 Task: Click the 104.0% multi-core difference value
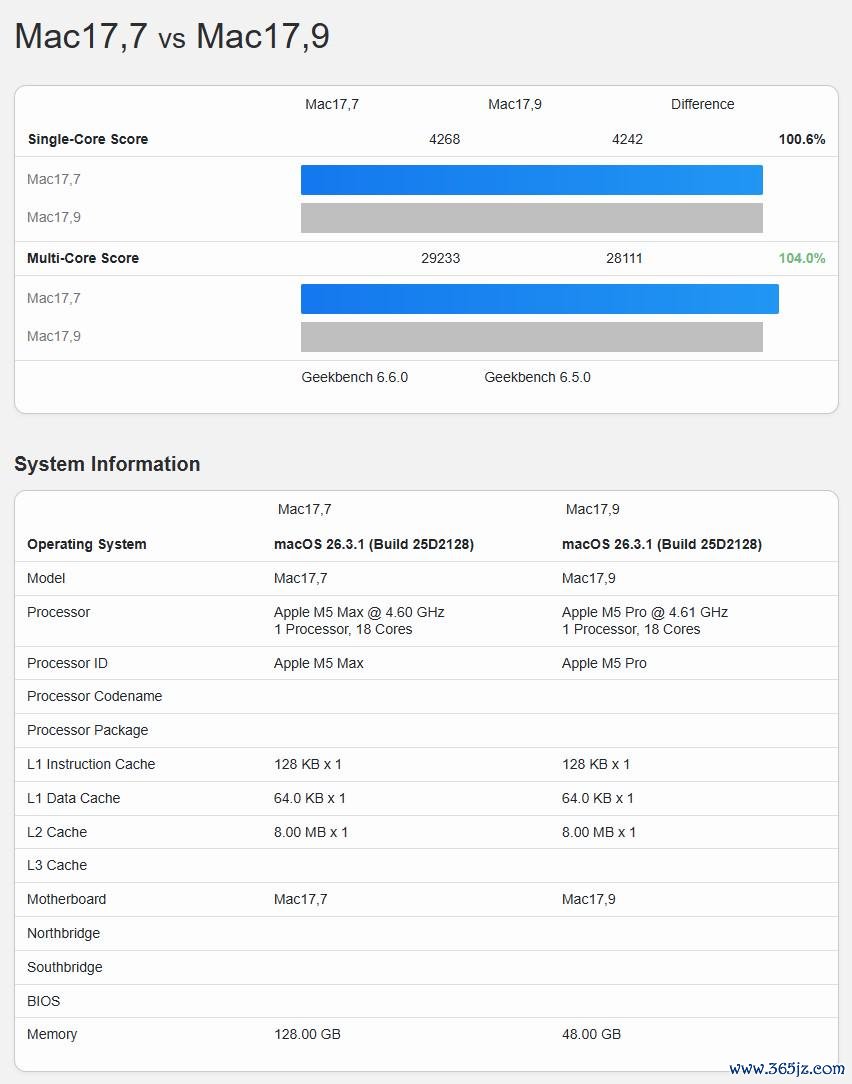(x=802, y=258)
